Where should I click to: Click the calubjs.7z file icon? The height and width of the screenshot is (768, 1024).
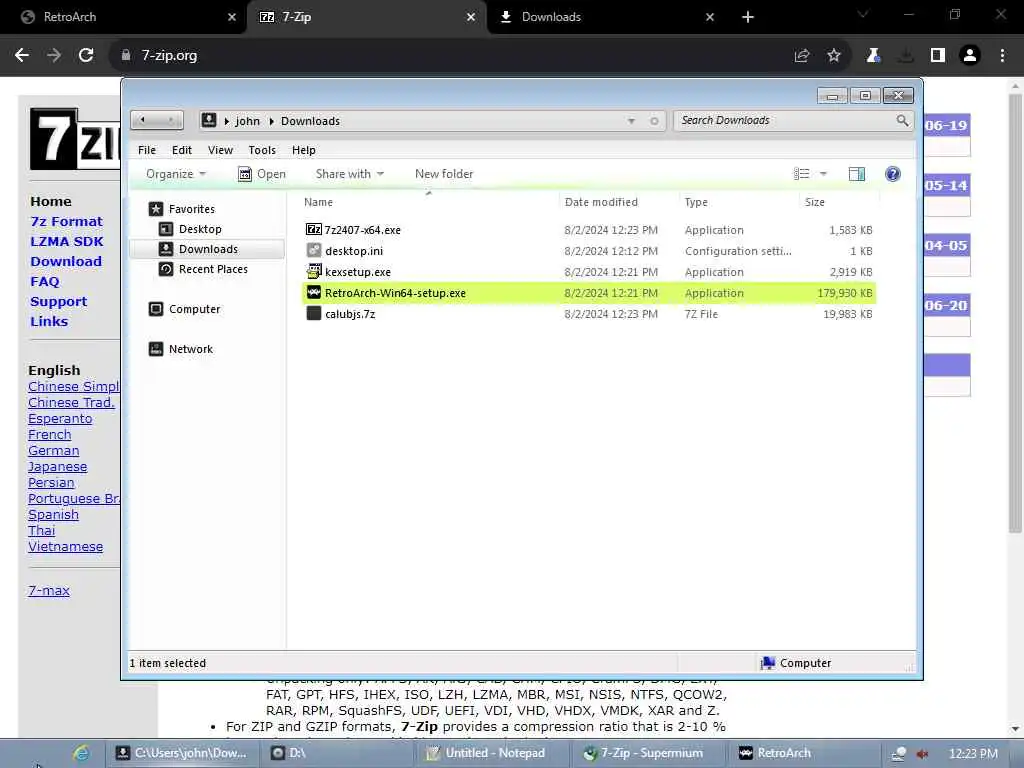click(x=313, y=313)
